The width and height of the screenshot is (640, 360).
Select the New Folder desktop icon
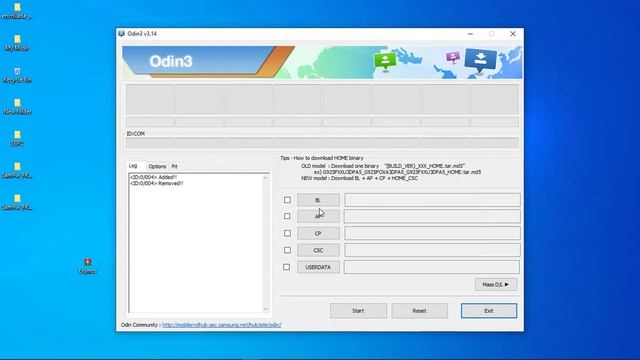[17, 106]
